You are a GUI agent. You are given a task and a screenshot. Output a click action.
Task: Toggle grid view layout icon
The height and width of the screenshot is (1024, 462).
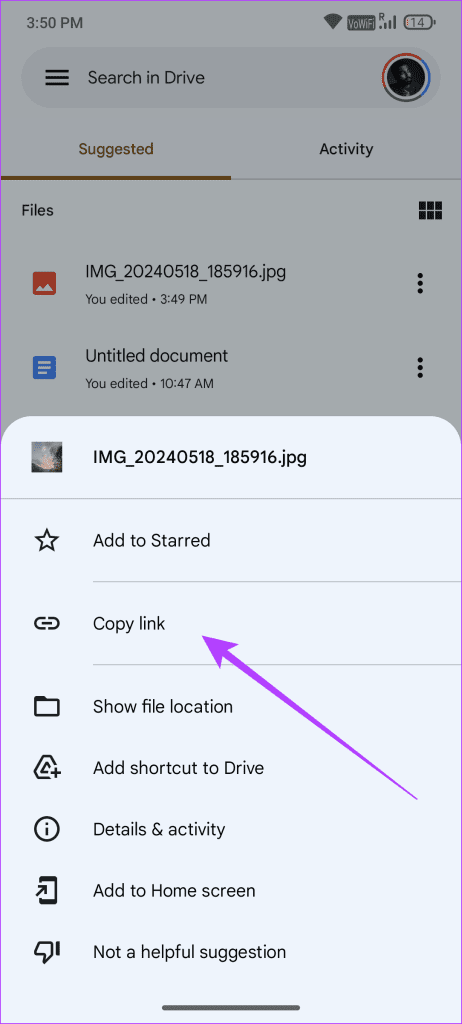[x=430, y=210]
